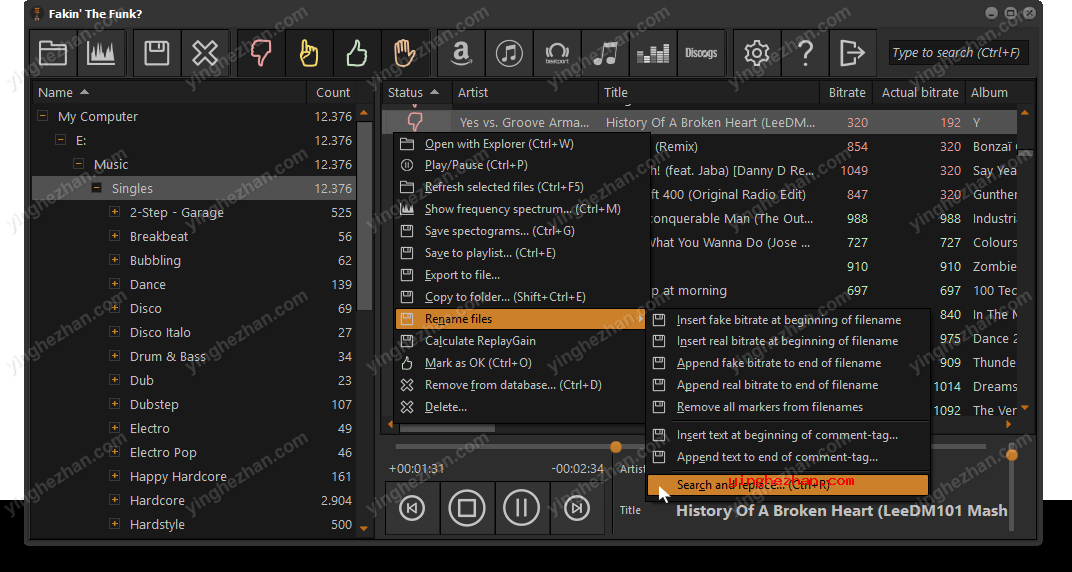
Task: Click the frequency spectrum toolbar icon
Action: (100, 53)
